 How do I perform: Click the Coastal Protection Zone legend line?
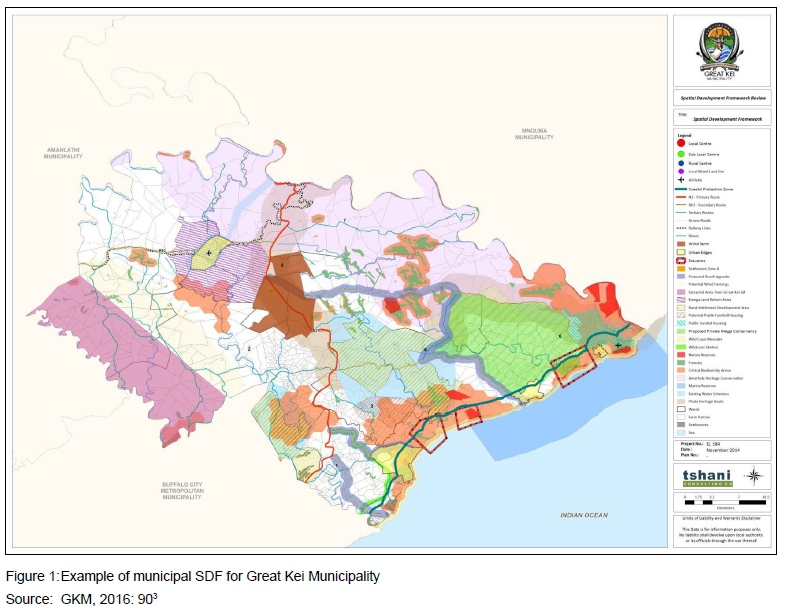tap(683, 191)
